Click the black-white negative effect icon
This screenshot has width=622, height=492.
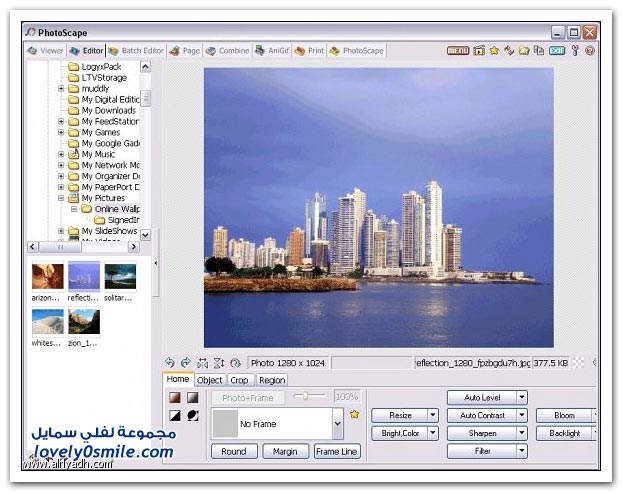(175, 416)
